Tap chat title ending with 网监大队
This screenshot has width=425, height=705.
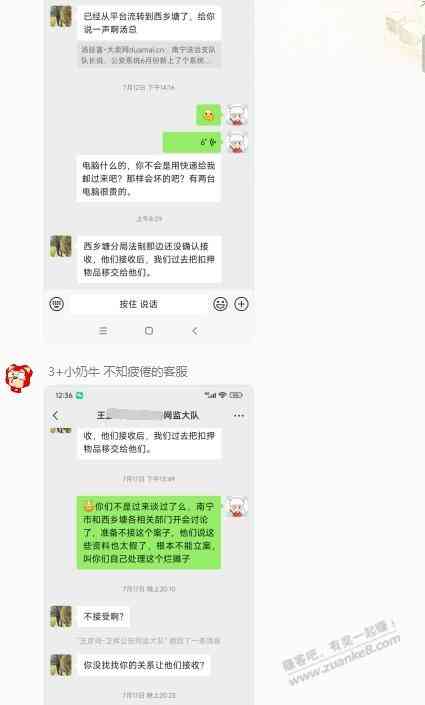pyautogui.click(x=148, y=415)
